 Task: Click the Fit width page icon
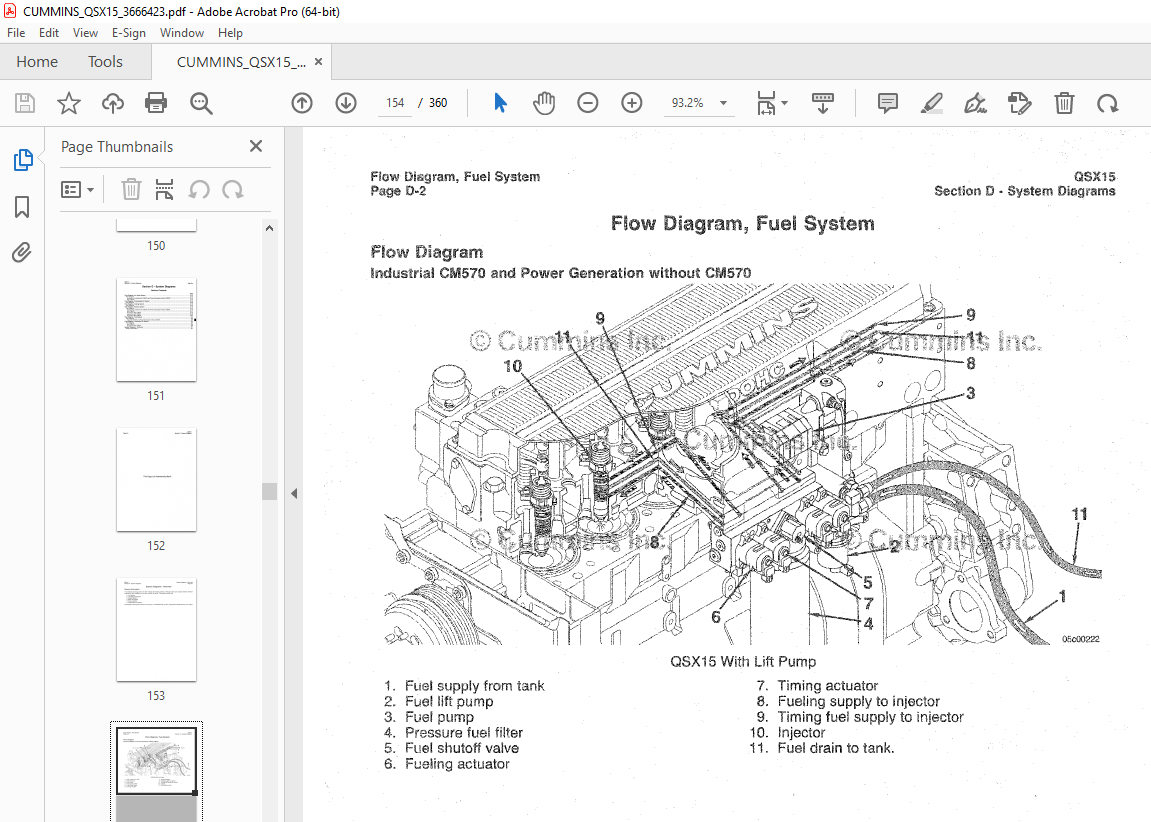click(766, 103)
